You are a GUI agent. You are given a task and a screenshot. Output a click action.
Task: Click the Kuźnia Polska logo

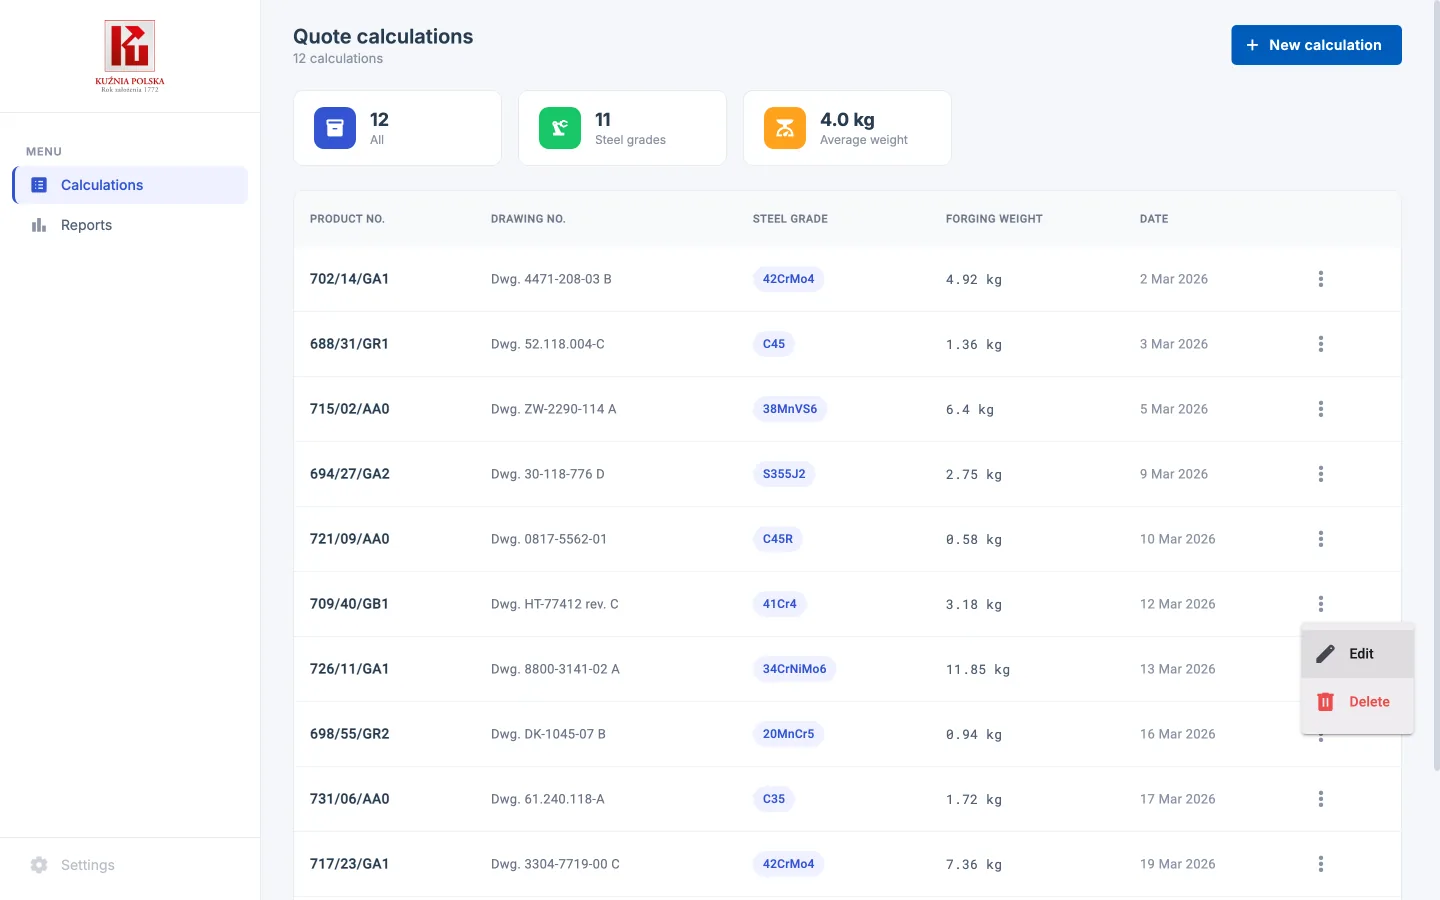130,56
